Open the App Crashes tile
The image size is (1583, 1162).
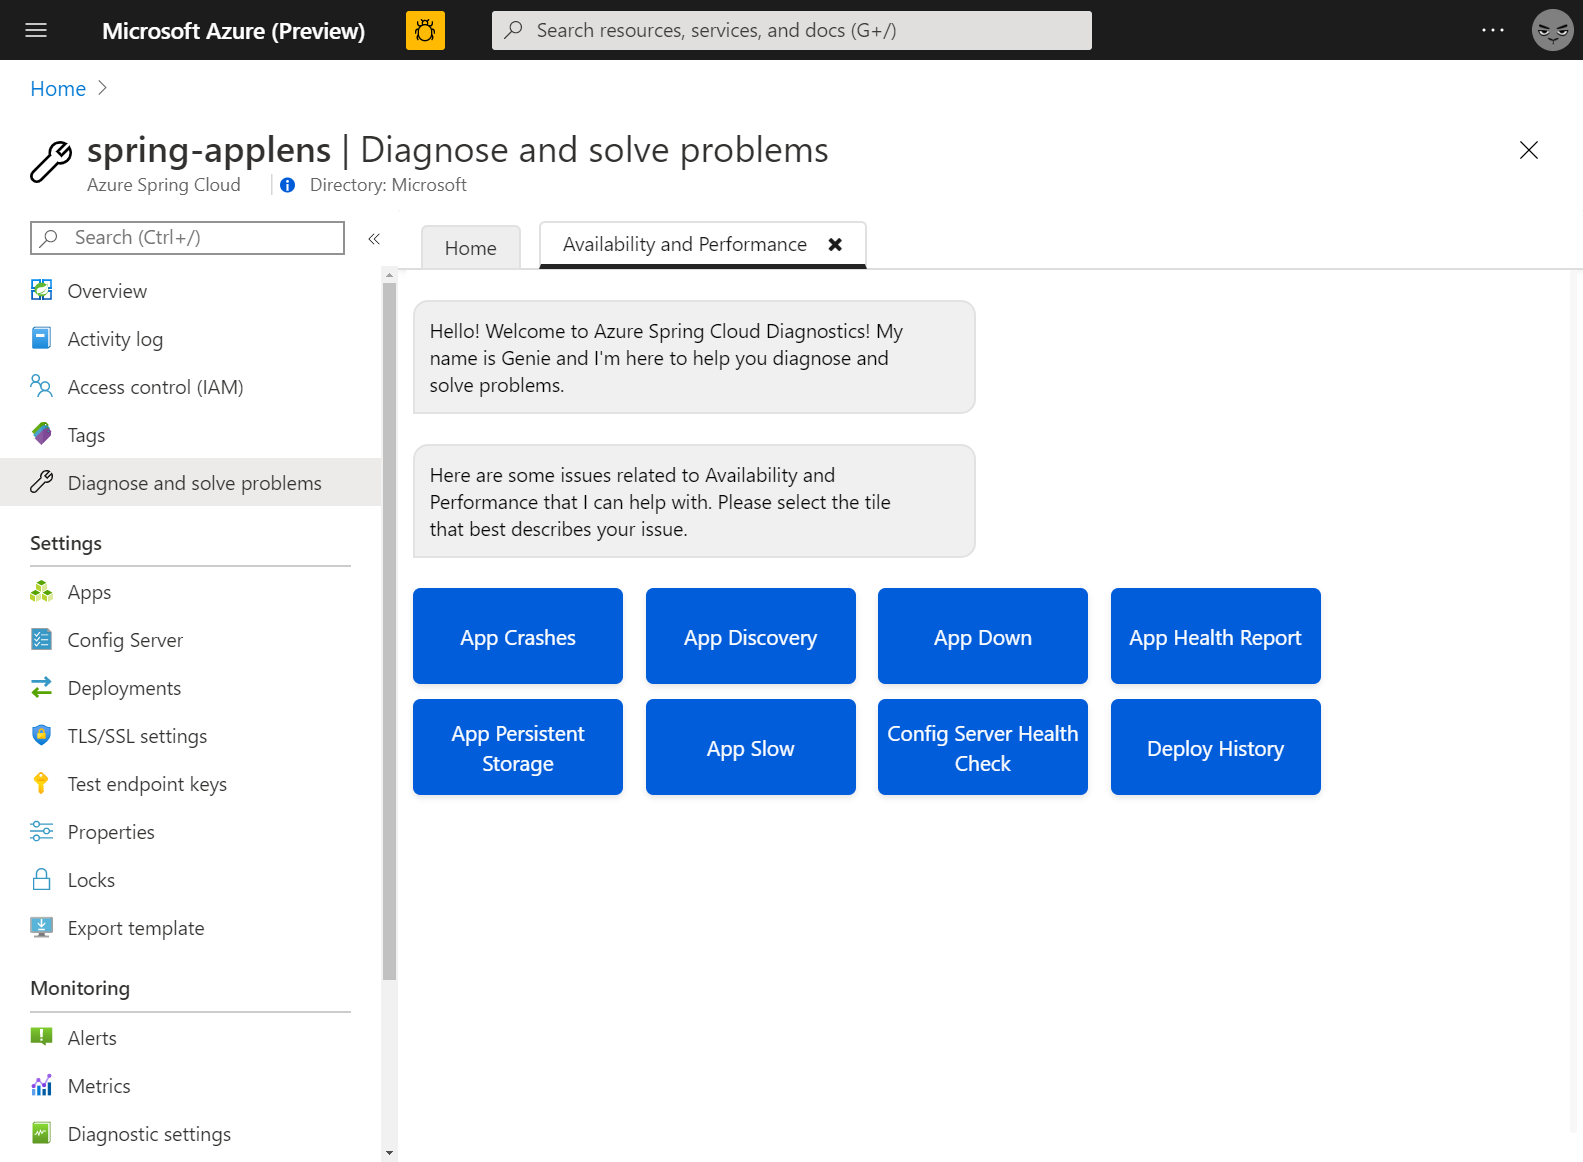tap(518, 636)
